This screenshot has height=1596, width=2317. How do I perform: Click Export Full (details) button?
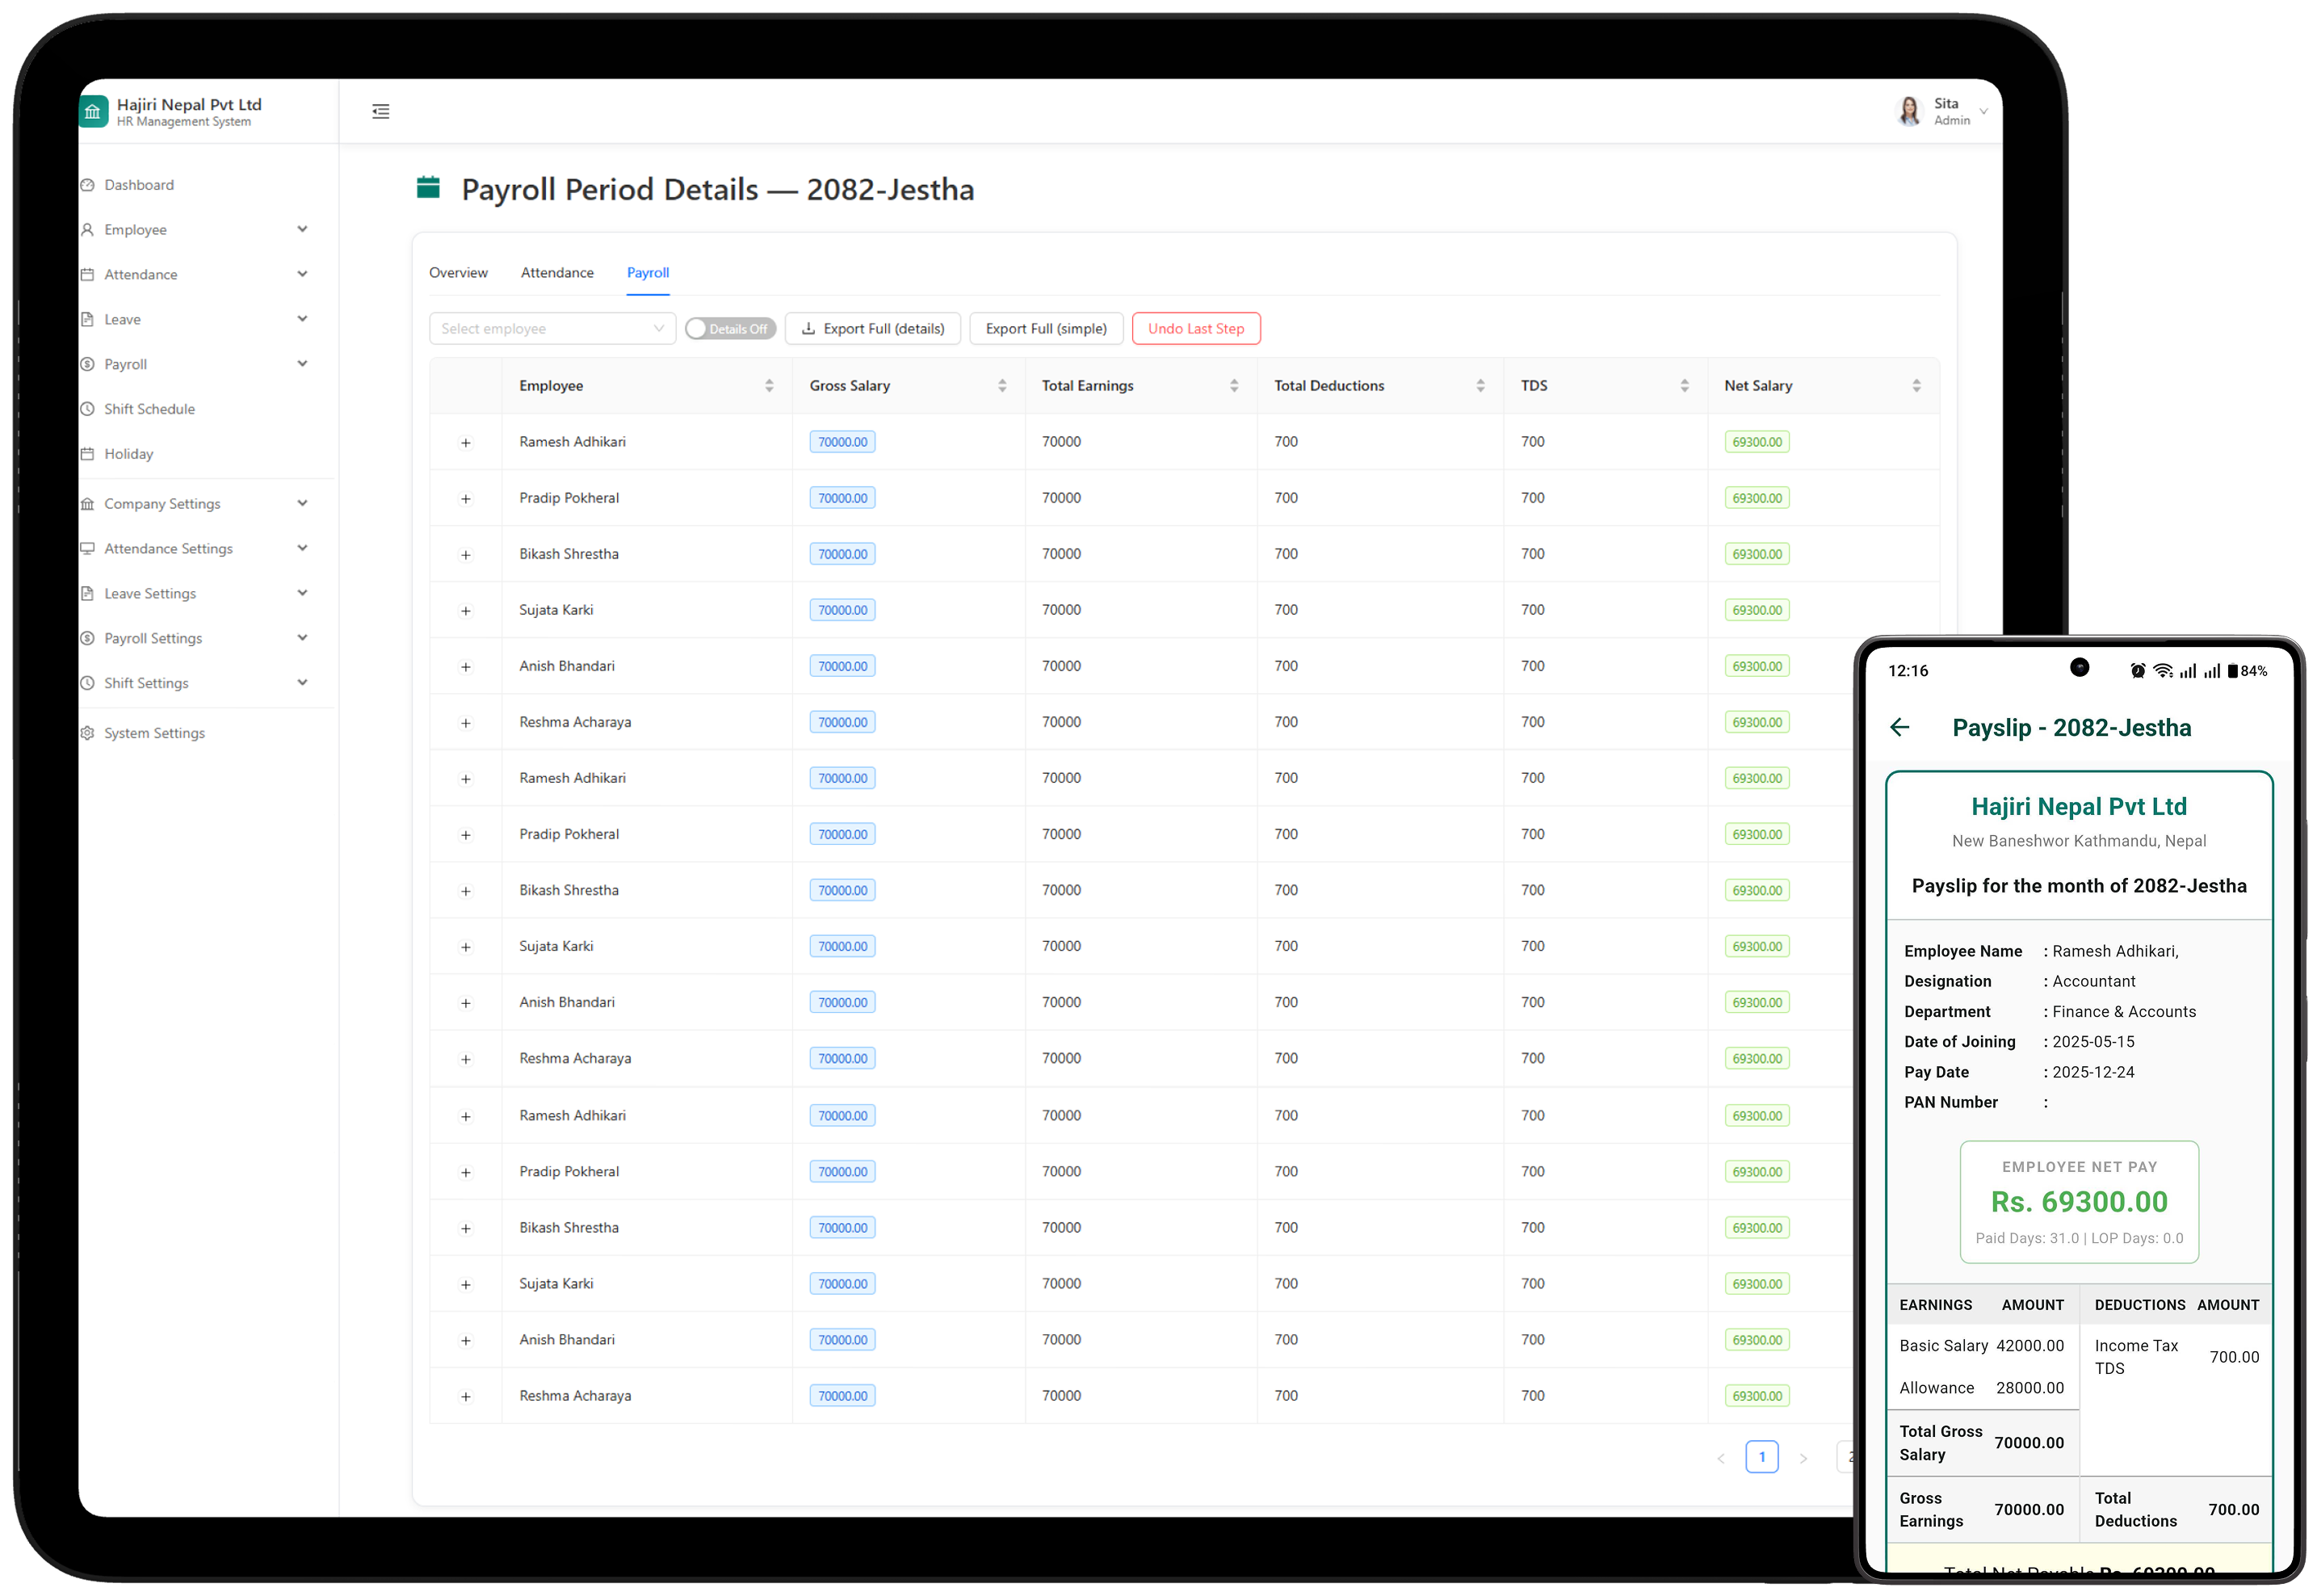[x=872, y=329]
